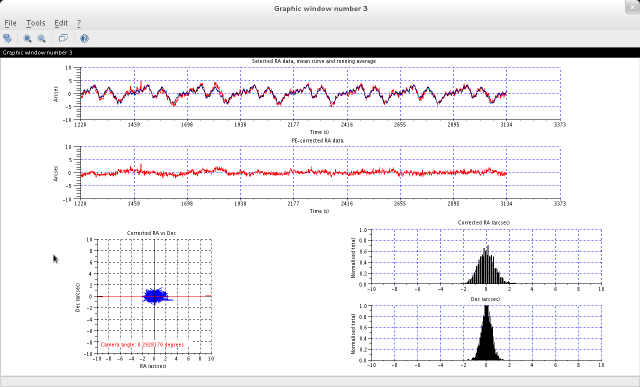The height and width of the screenshot is (387, 640).
Task: Click the top plot title about running average
Action: pyautogui.click(x=313, y=61)
